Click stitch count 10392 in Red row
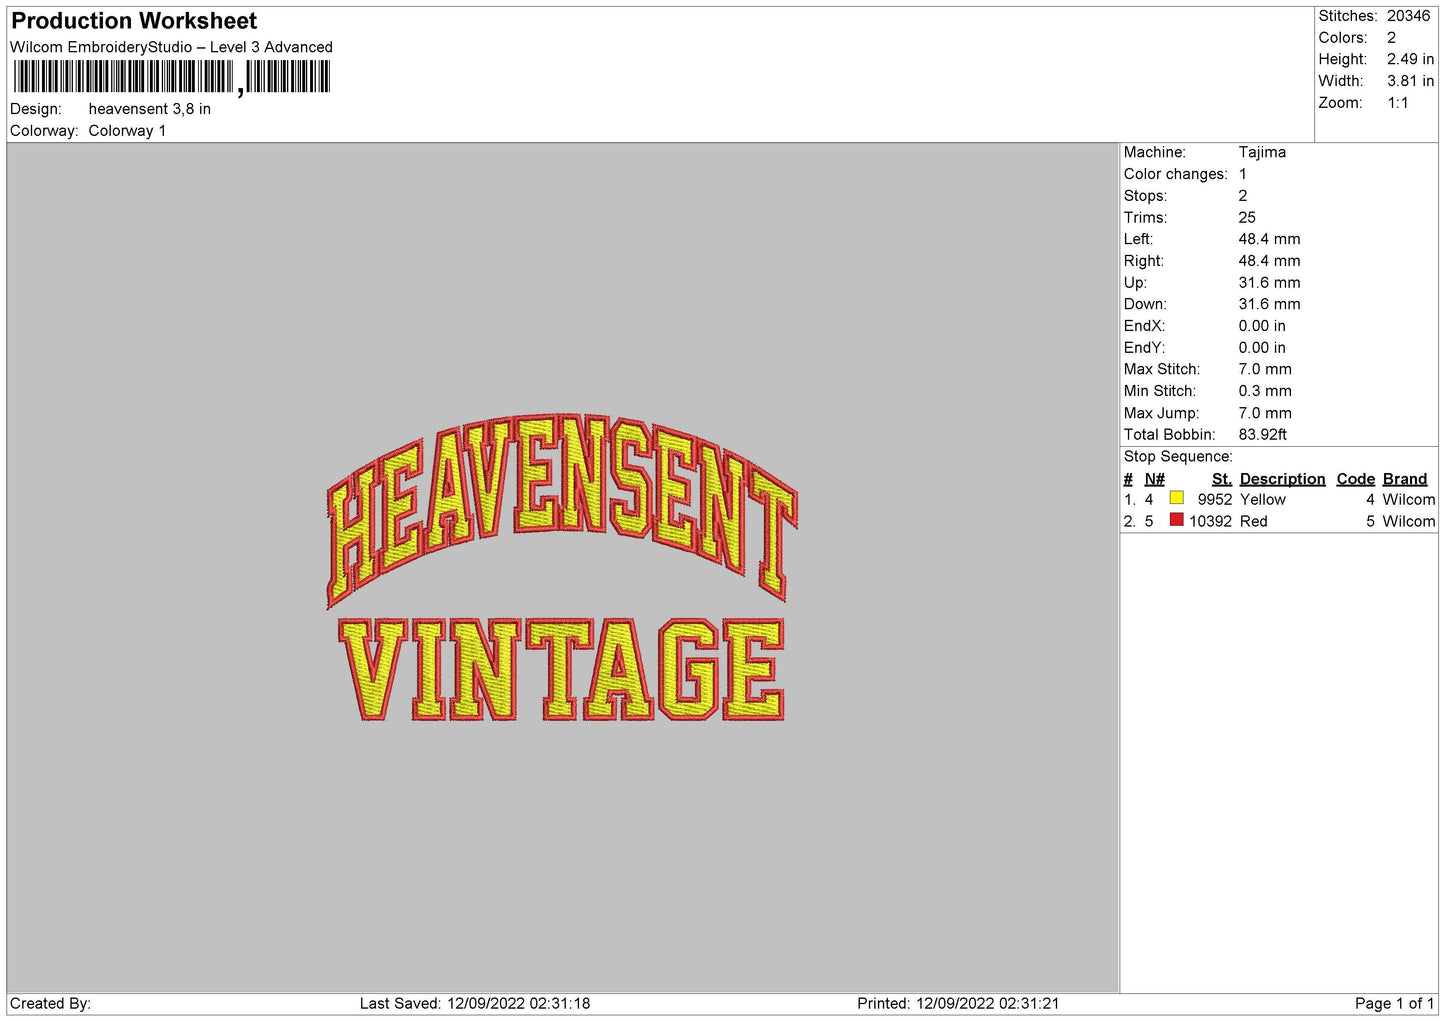Screen dimensions: 1445x1021 (1211, 522)
